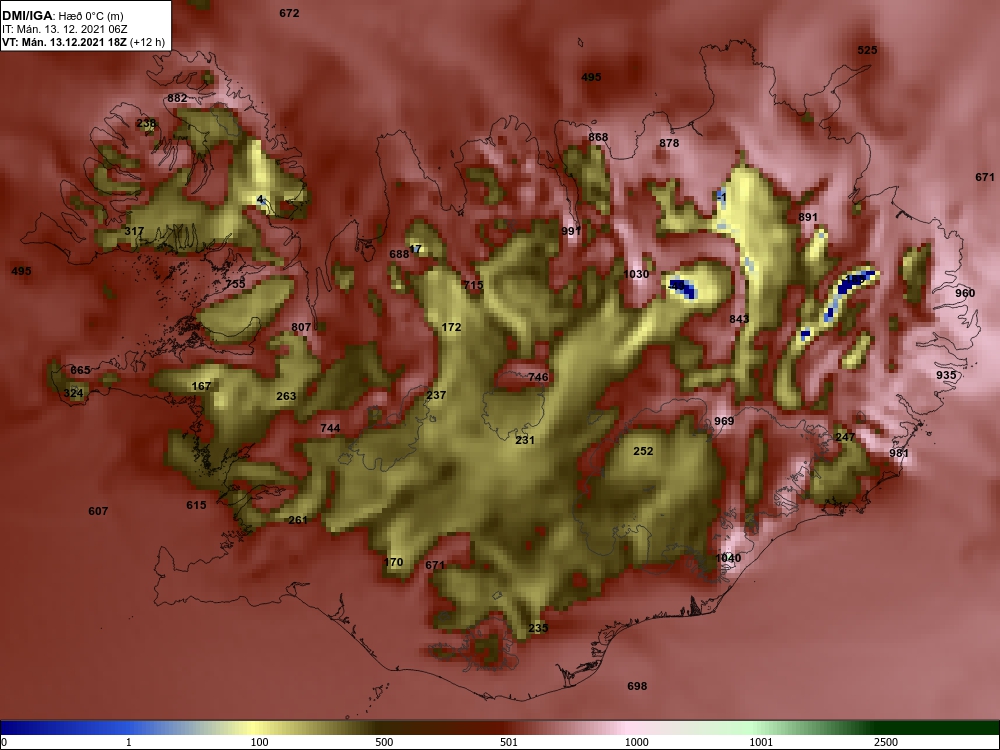Viewport: 1000px width, 750px height.
Task: Select the 807 height value
Action: pyautogui.click(x=301, y=327)
